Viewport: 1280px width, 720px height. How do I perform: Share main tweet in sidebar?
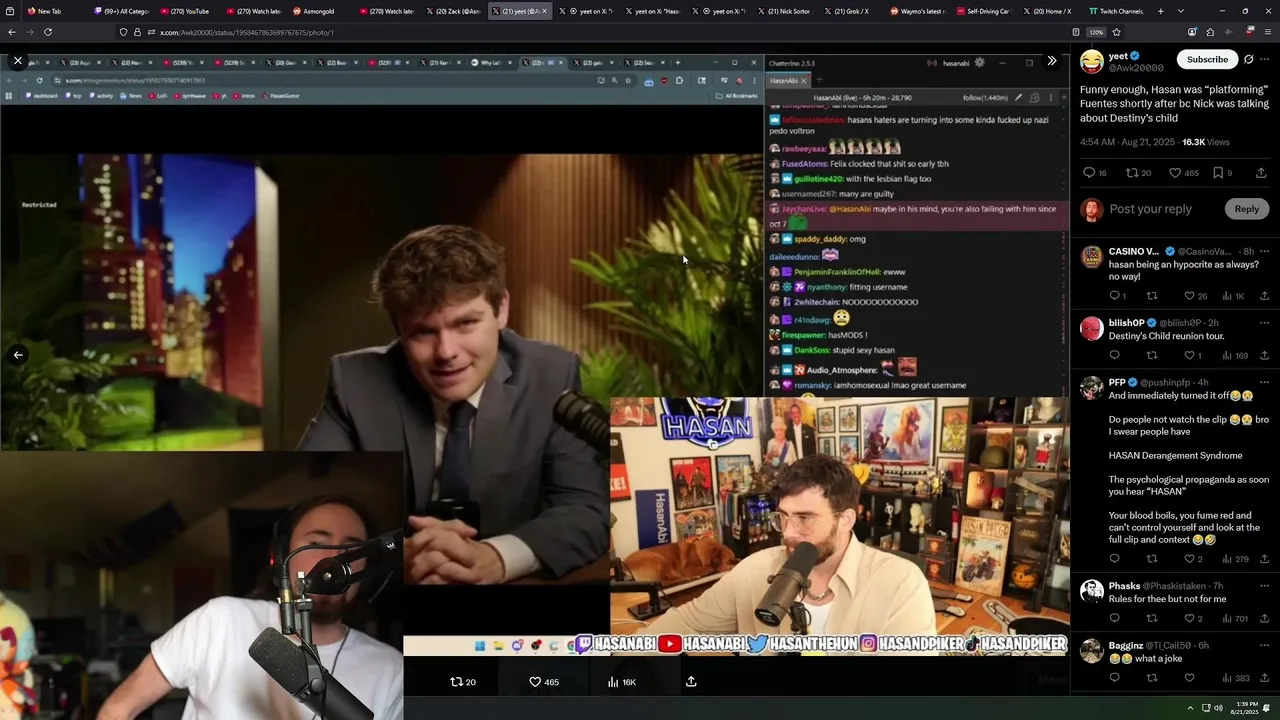1261,173
